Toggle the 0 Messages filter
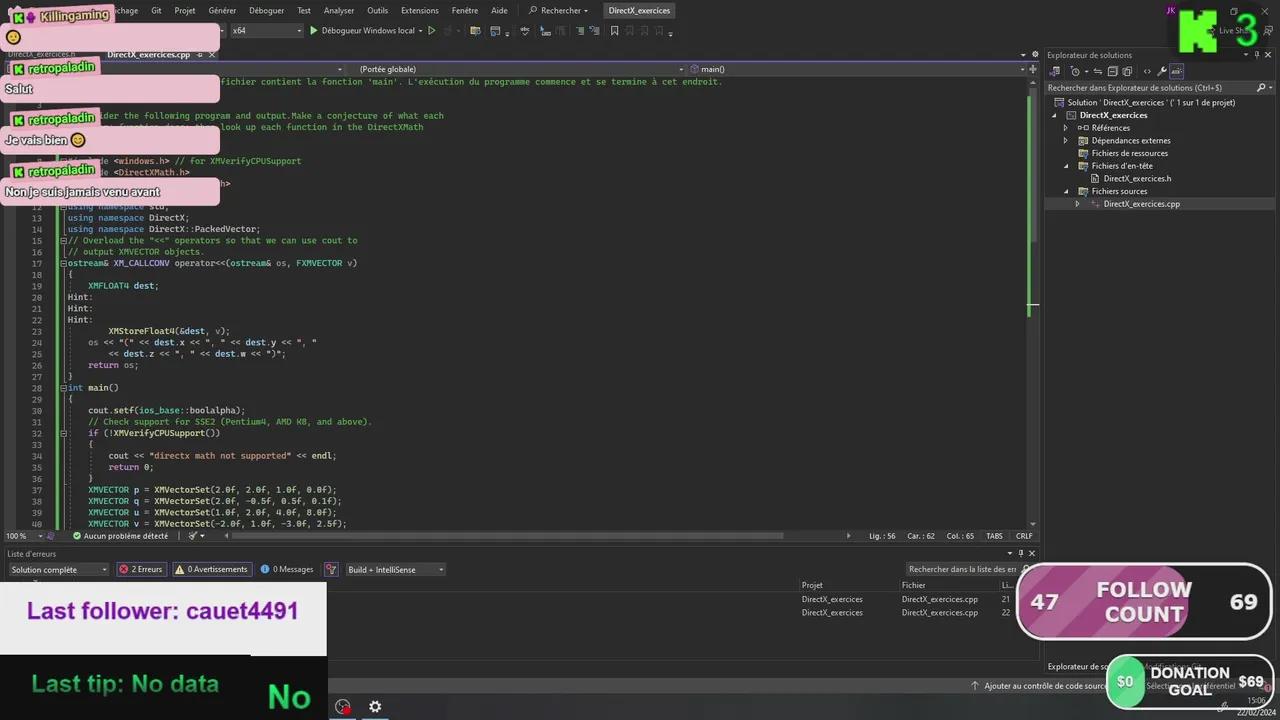 pyautogui.click(x=287, y=569)
